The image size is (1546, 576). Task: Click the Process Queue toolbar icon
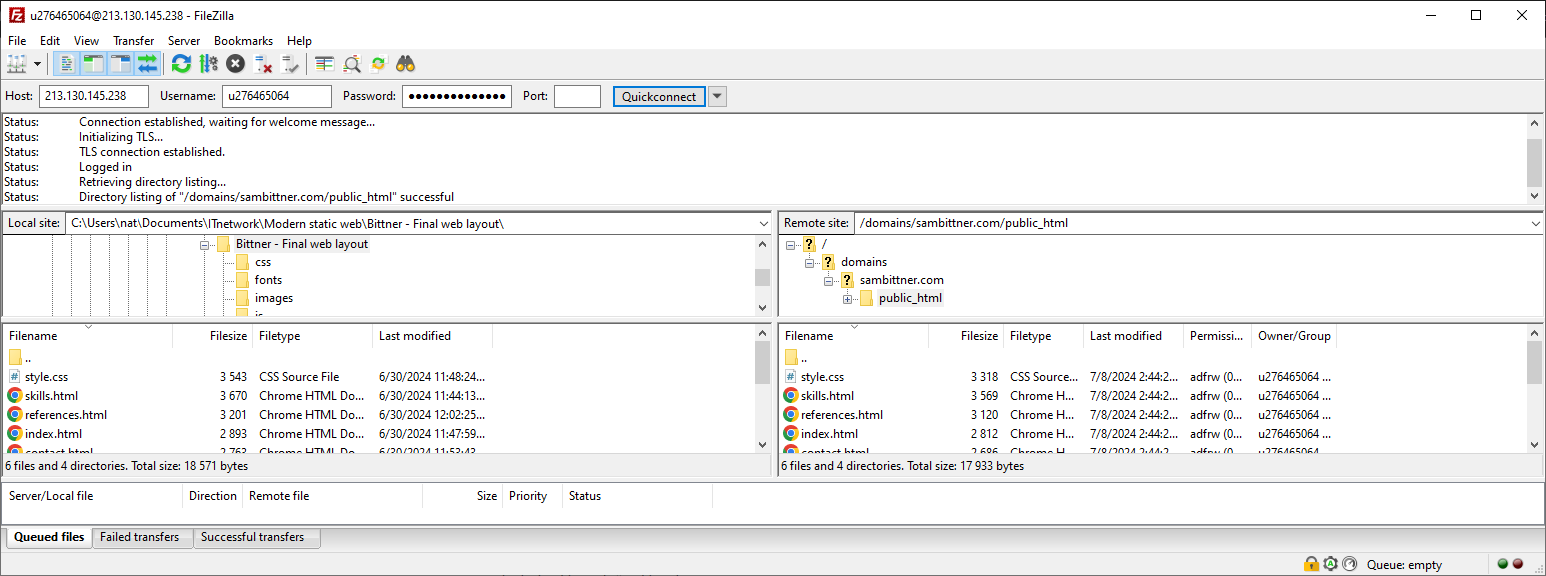click(x=208, y=64)
